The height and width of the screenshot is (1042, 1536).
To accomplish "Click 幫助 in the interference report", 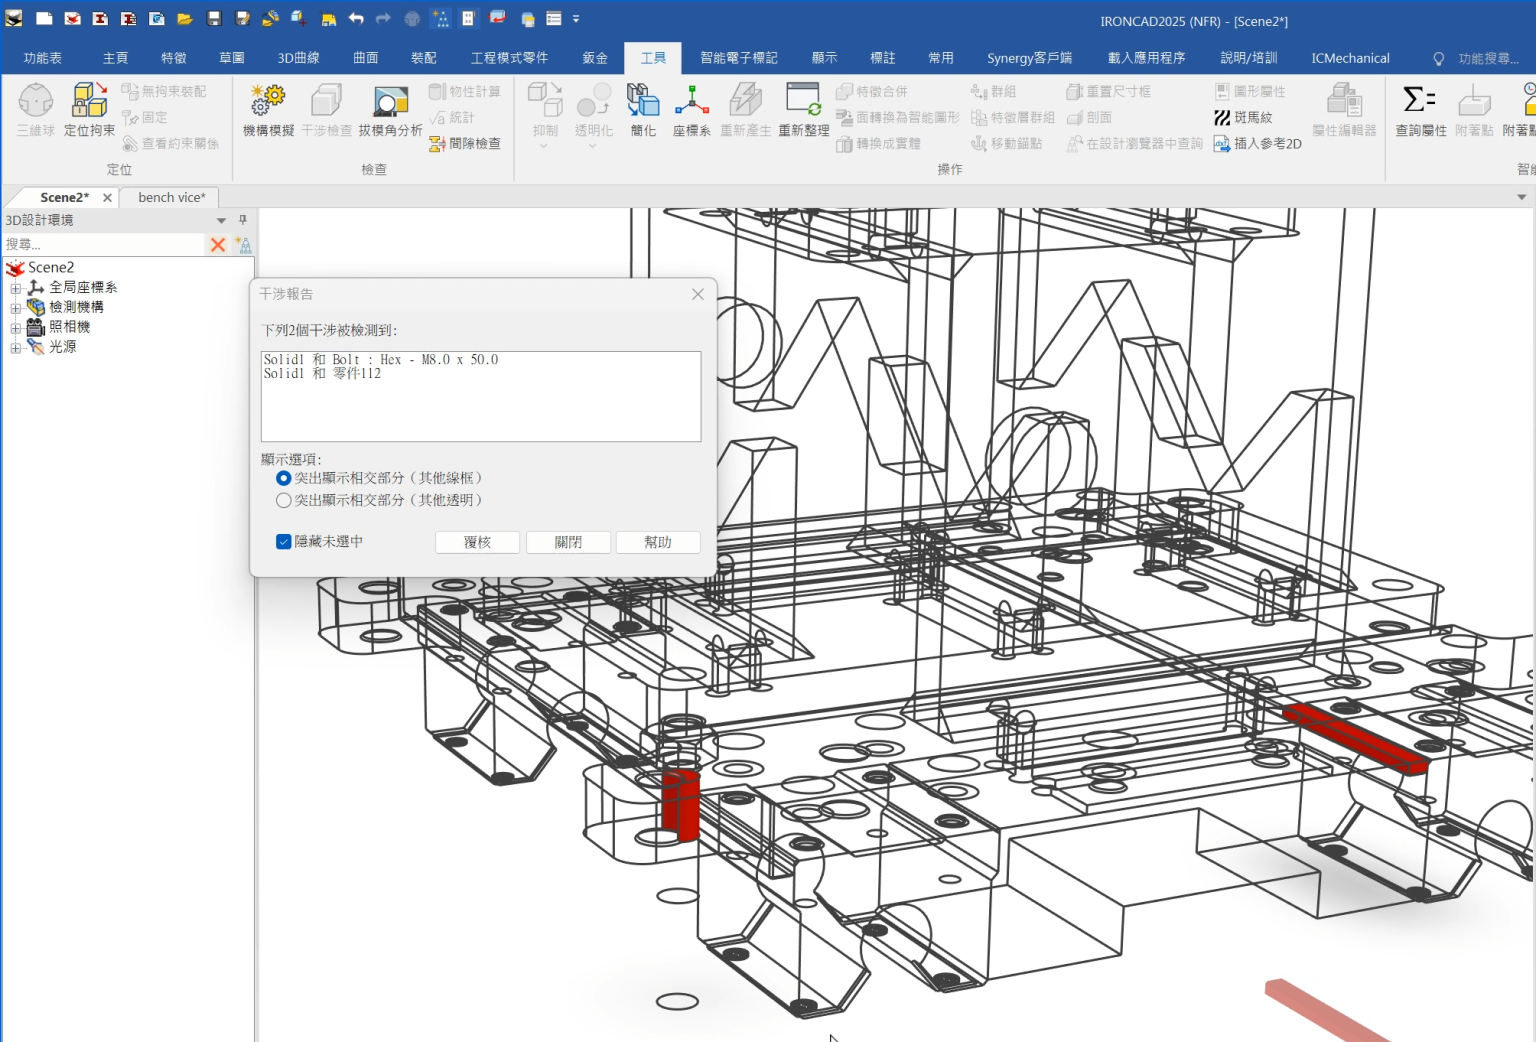I will click(657, 541).
